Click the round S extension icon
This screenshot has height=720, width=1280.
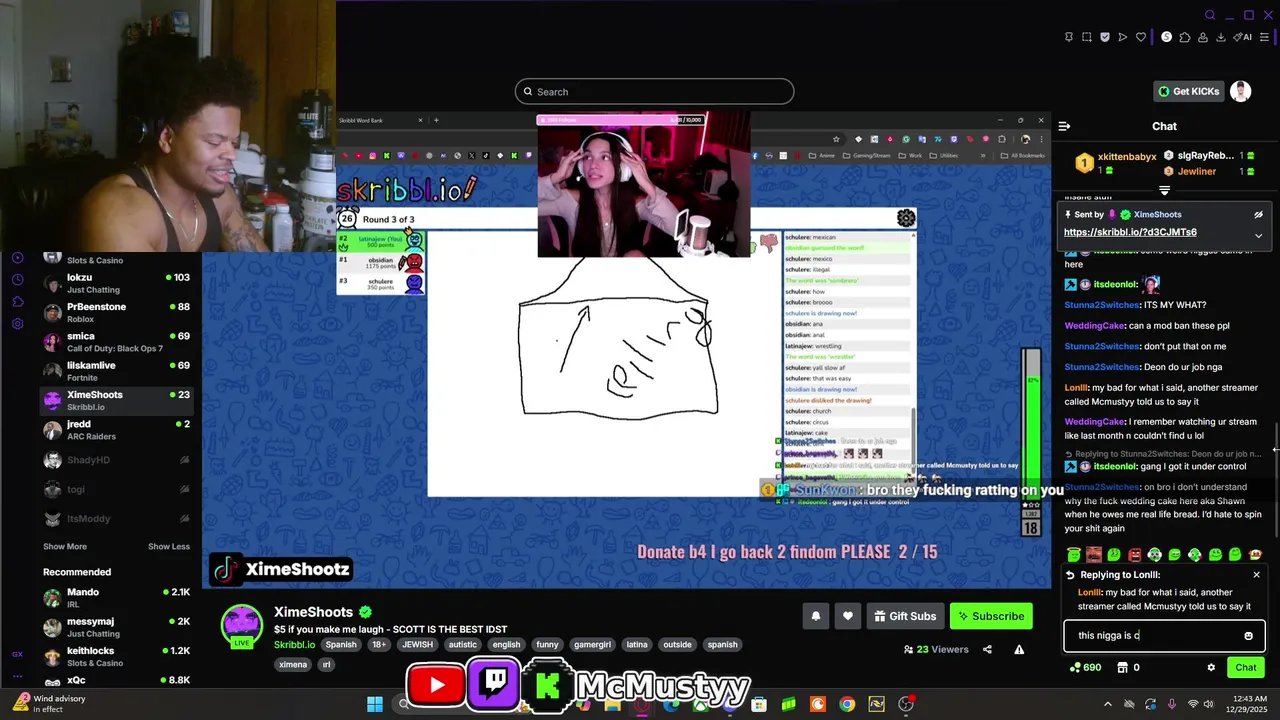tap(1166, 37)
